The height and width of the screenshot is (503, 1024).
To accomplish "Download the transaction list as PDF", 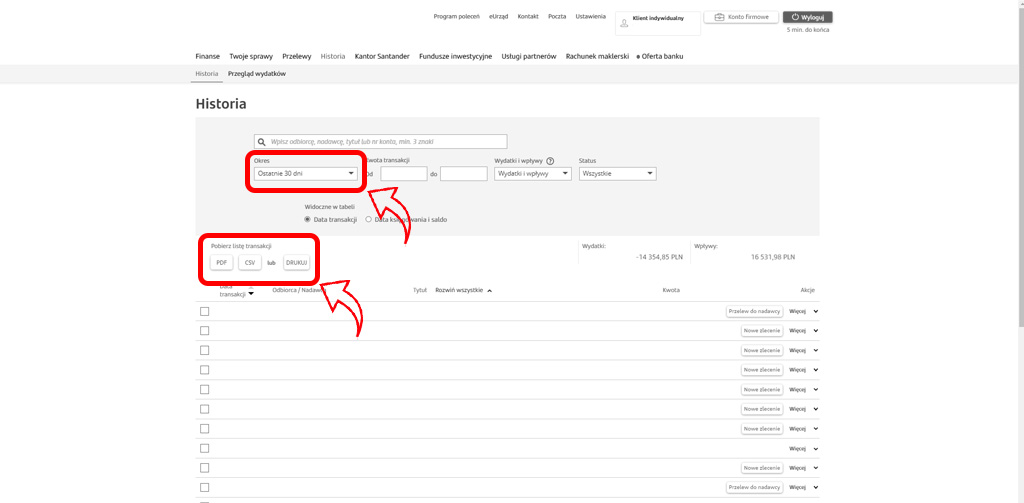I will point(221,263).
